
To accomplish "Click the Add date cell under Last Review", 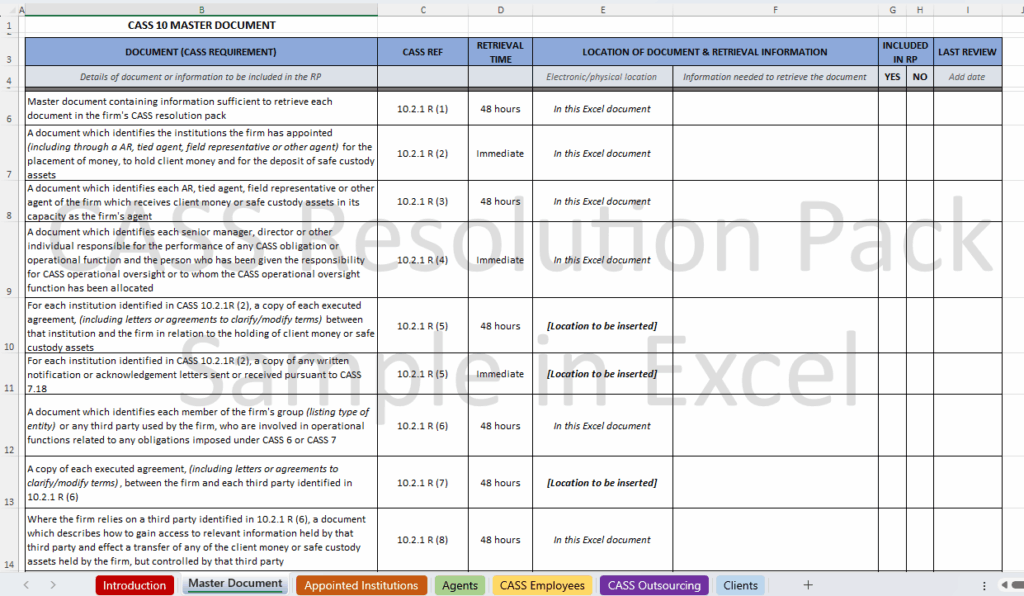I will pyautogui.click(x=967, y=77).
